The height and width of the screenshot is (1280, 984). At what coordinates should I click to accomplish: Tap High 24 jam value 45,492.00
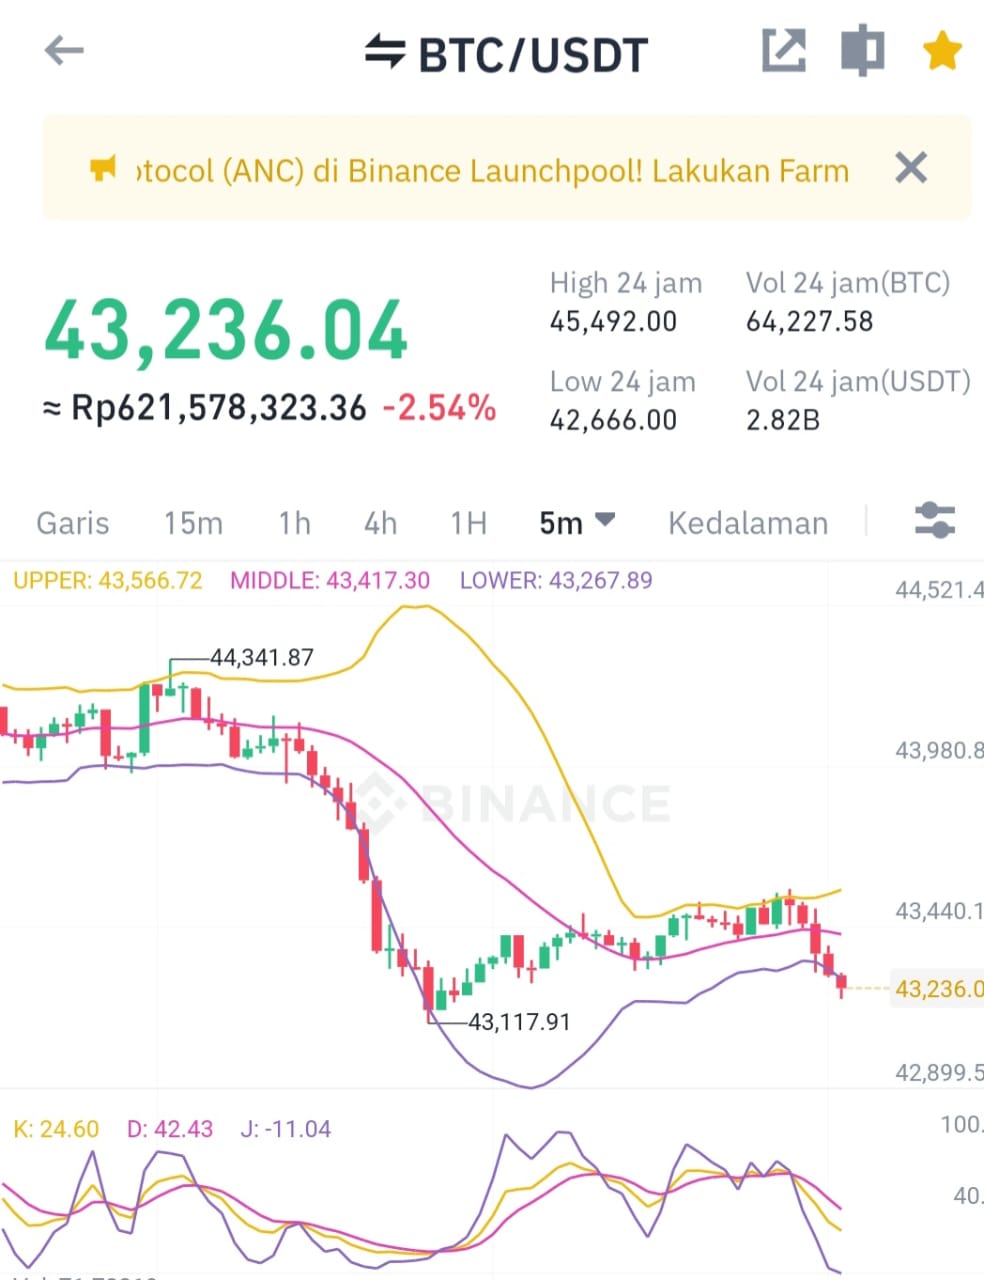coord(613,322)
